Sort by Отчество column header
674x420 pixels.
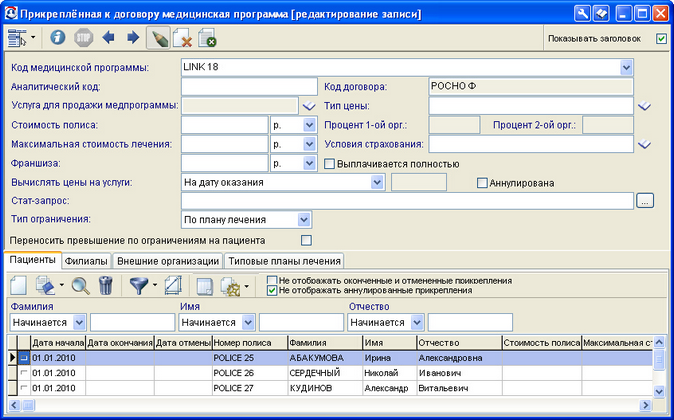click(x=459, y=343)
